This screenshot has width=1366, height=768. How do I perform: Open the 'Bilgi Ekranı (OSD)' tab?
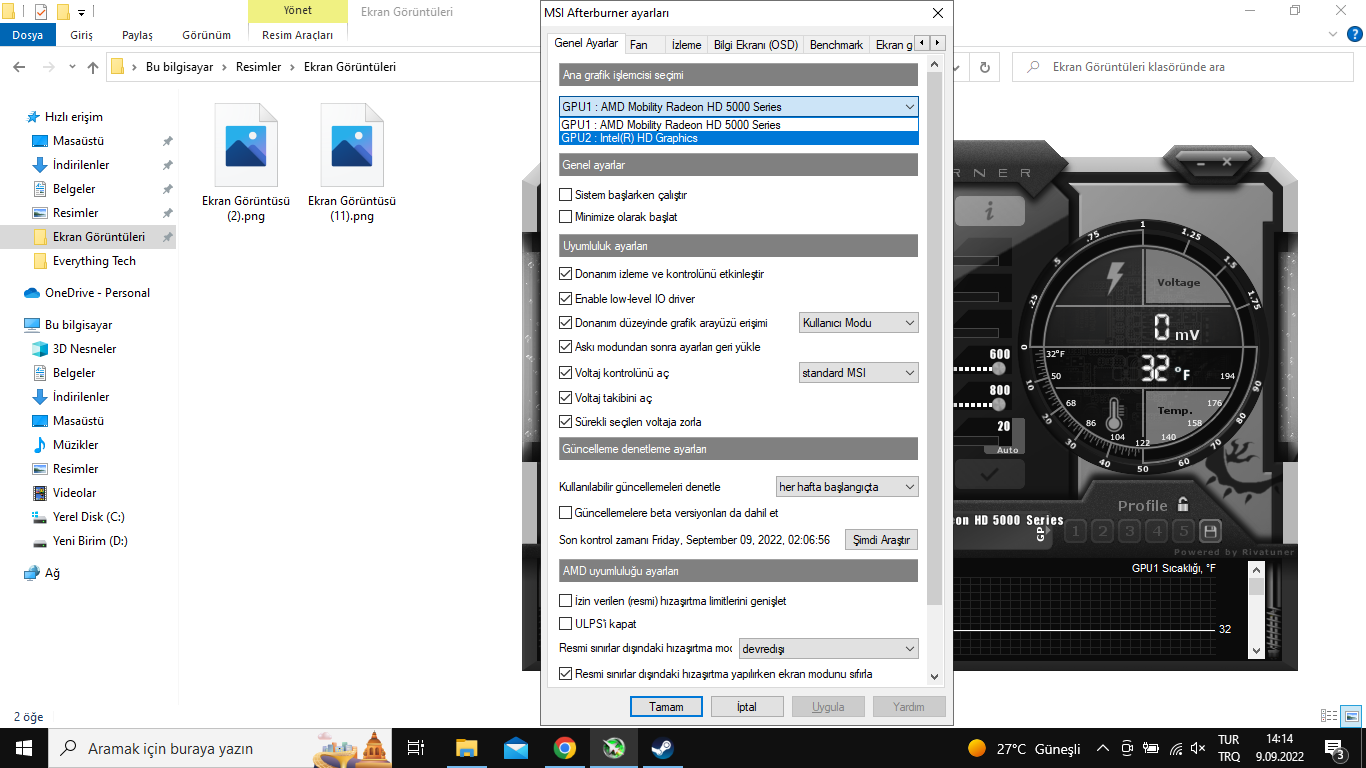(x=756, y=45)
